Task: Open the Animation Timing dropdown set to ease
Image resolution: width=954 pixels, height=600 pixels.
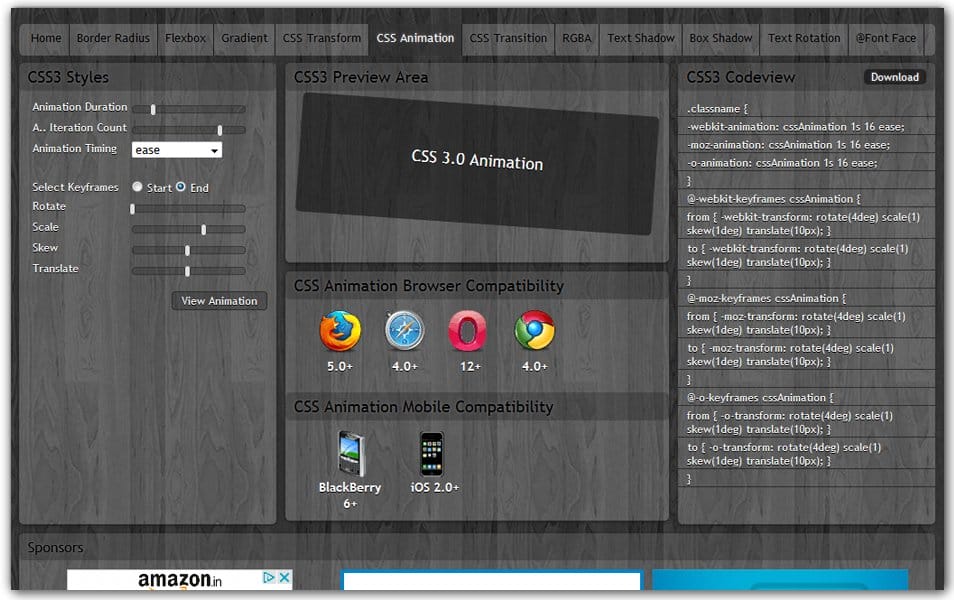Action: (x=177, y=149)
